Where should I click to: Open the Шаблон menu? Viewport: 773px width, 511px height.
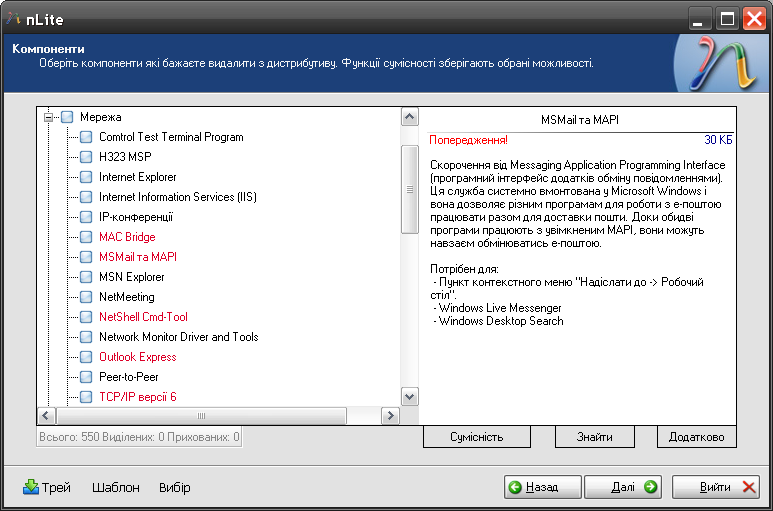(x=115, y=488)
